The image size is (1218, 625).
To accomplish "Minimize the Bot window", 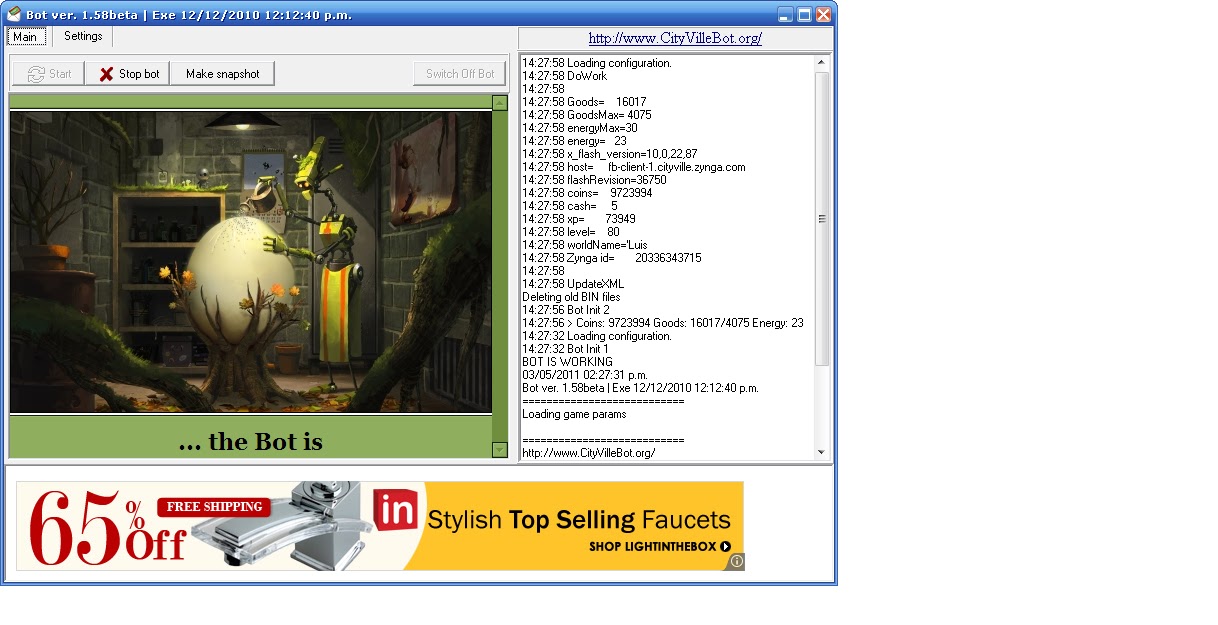I will coord(785,14).
